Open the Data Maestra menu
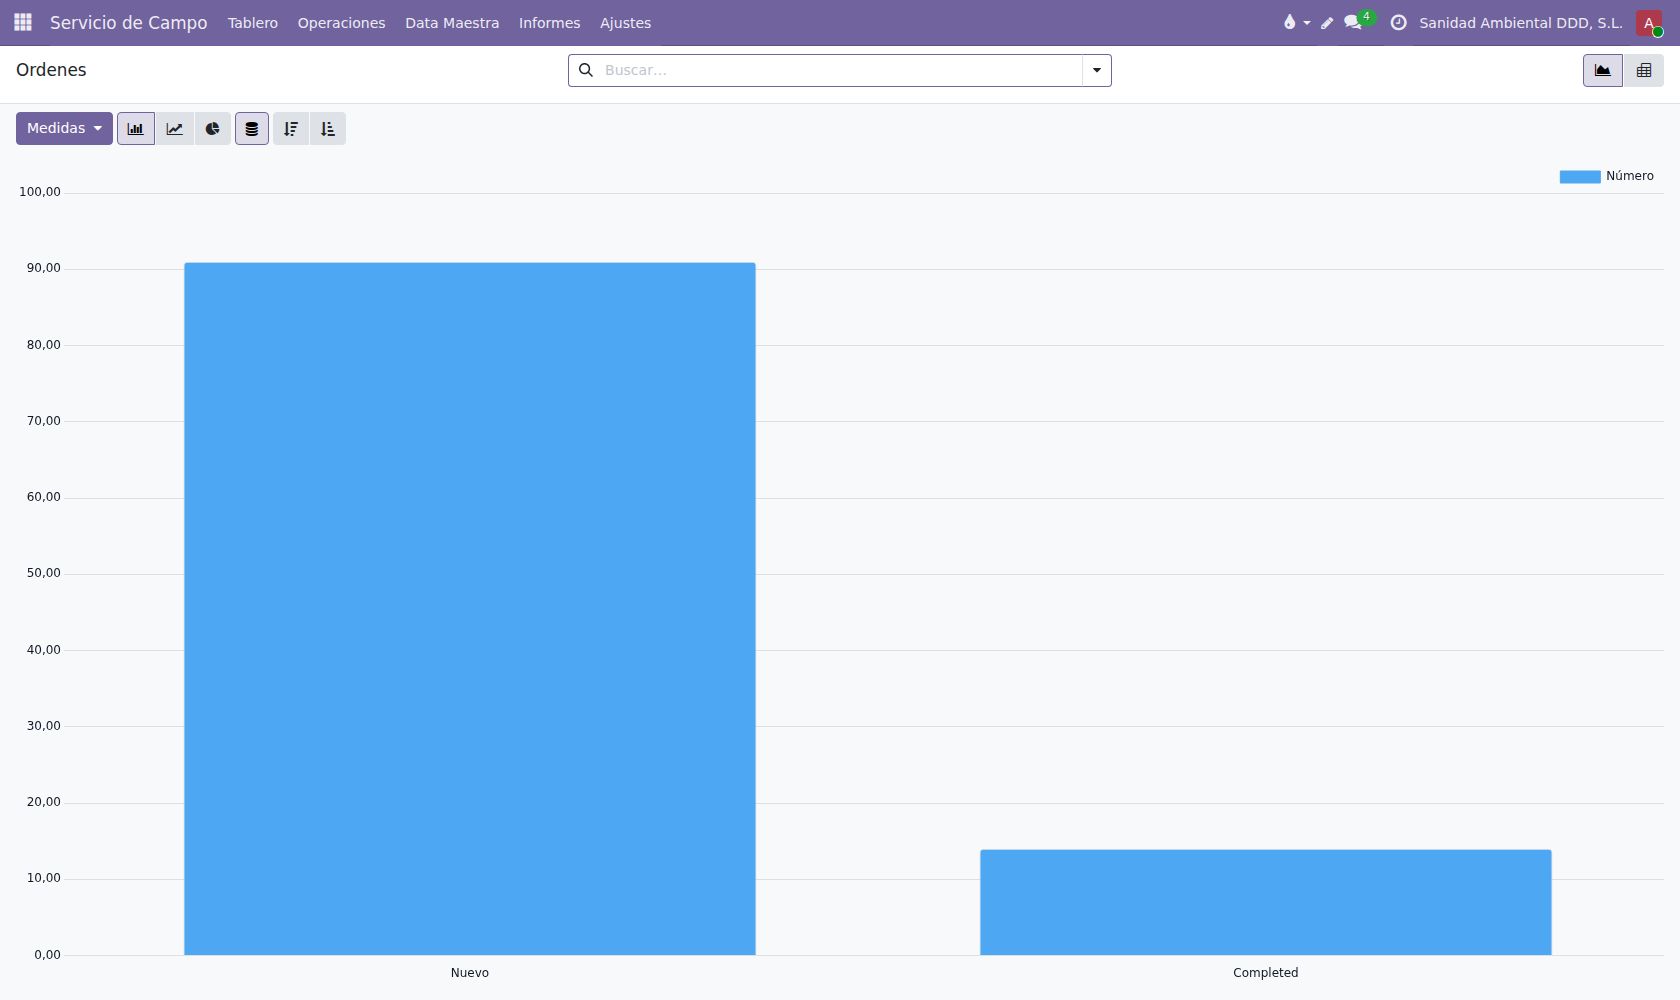The height and width of the screenshot is (1000, 1680). (452, 23)
